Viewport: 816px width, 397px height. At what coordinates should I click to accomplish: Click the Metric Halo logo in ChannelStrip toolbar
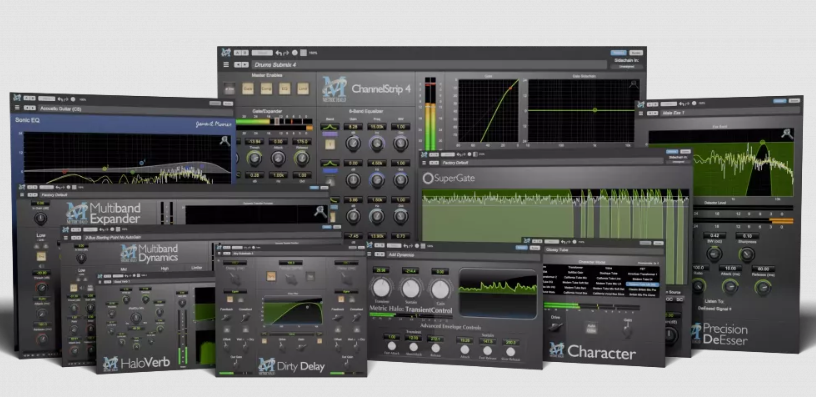(226, 53)
